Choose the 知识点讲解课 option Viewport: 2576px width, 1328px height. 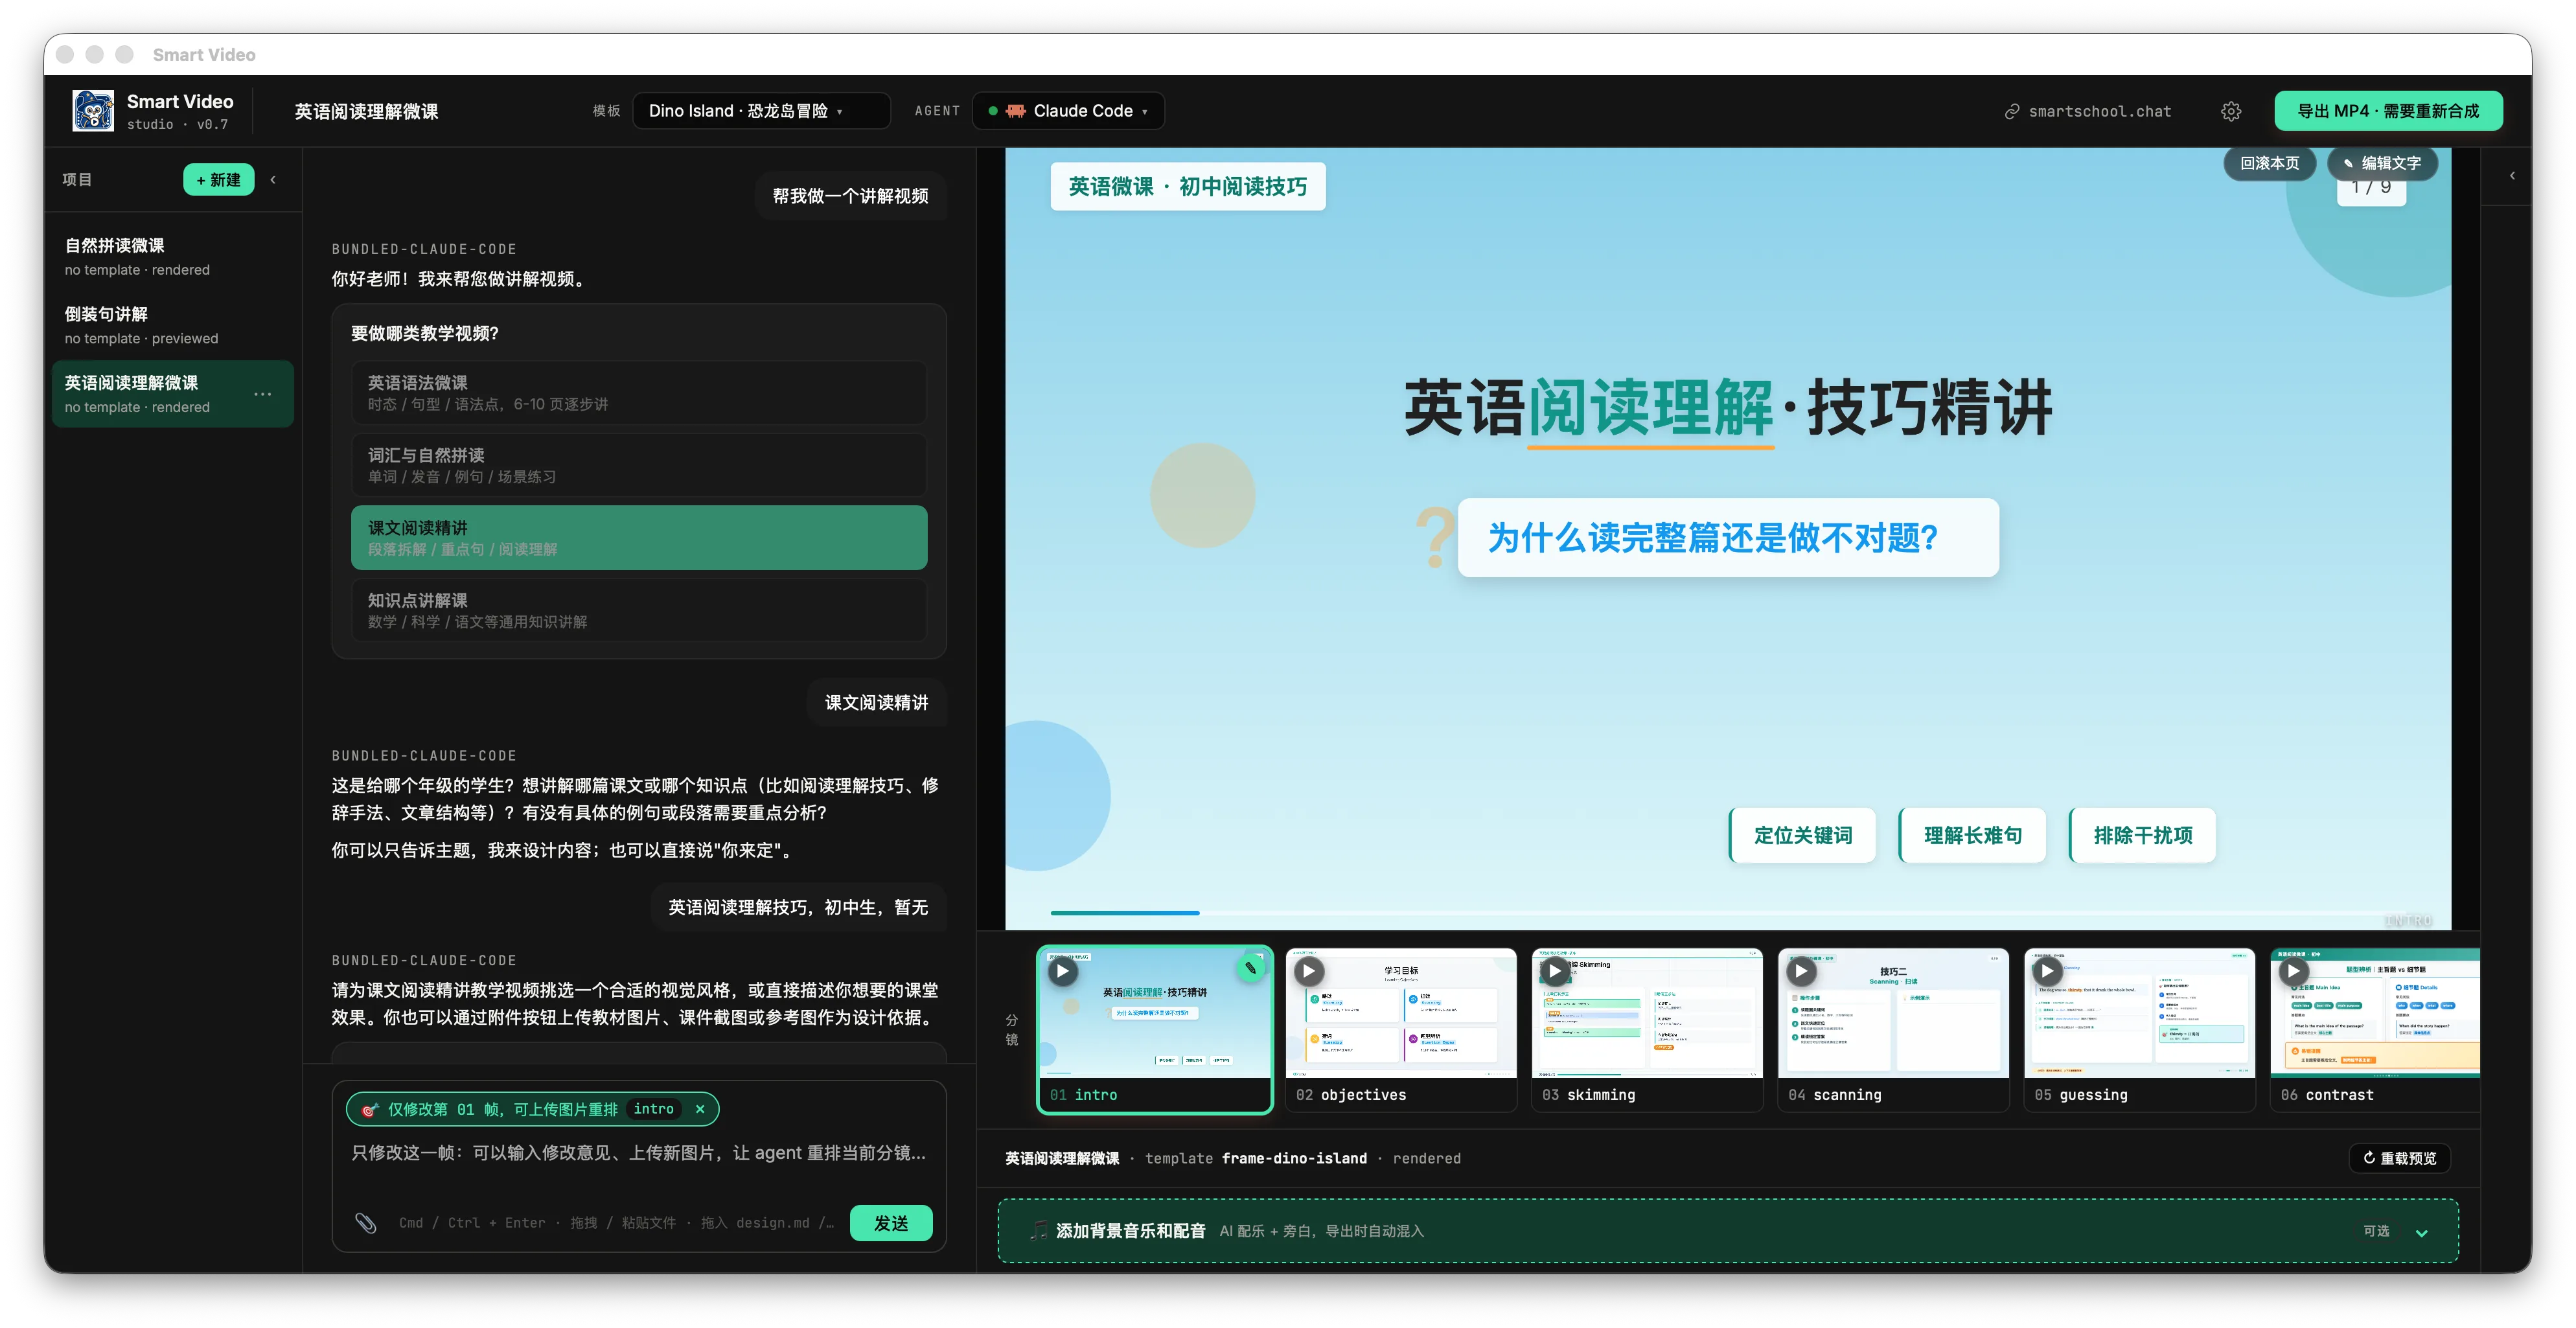click(x=639, y=610)
